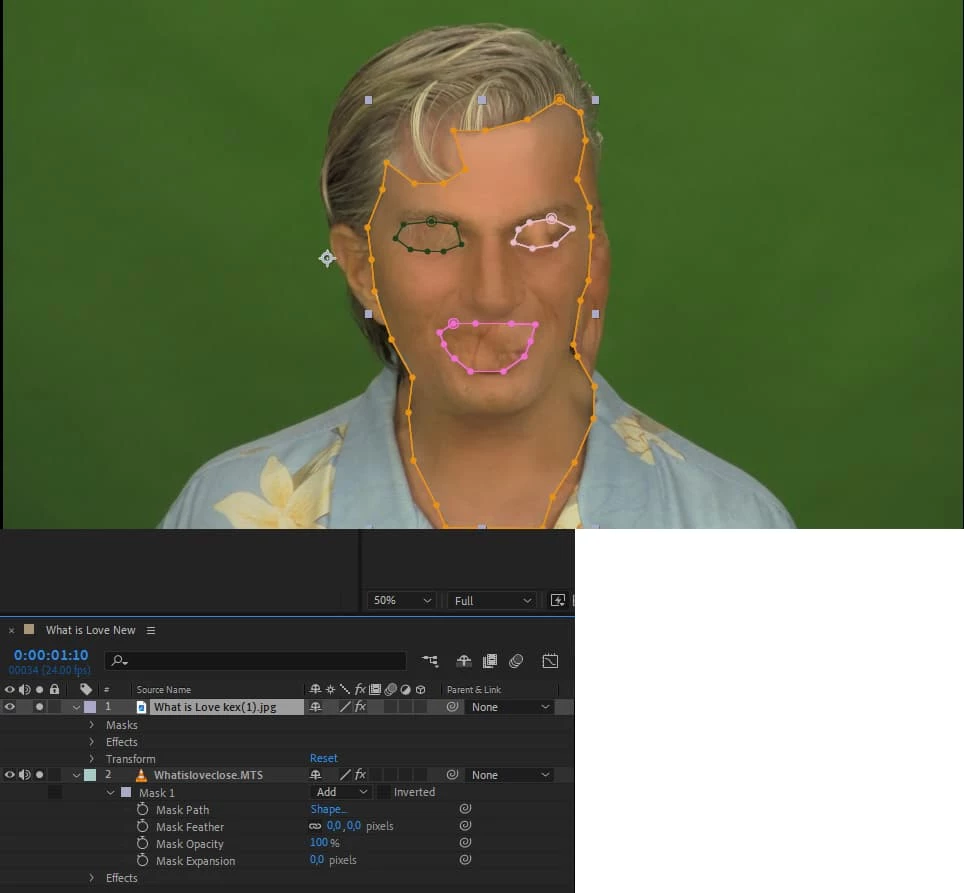Toggle Quality switch on layer 1
964x893 pixels.
[x=345, y=707]
